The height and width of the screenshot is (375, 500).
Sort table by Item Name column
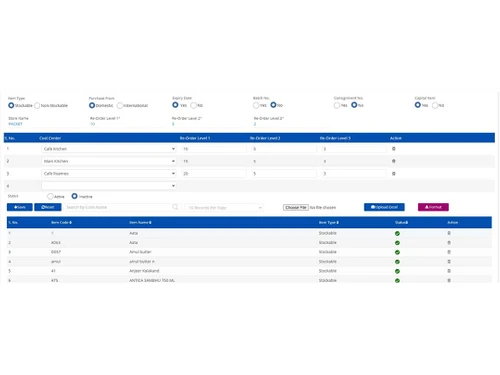coord(140,222)
